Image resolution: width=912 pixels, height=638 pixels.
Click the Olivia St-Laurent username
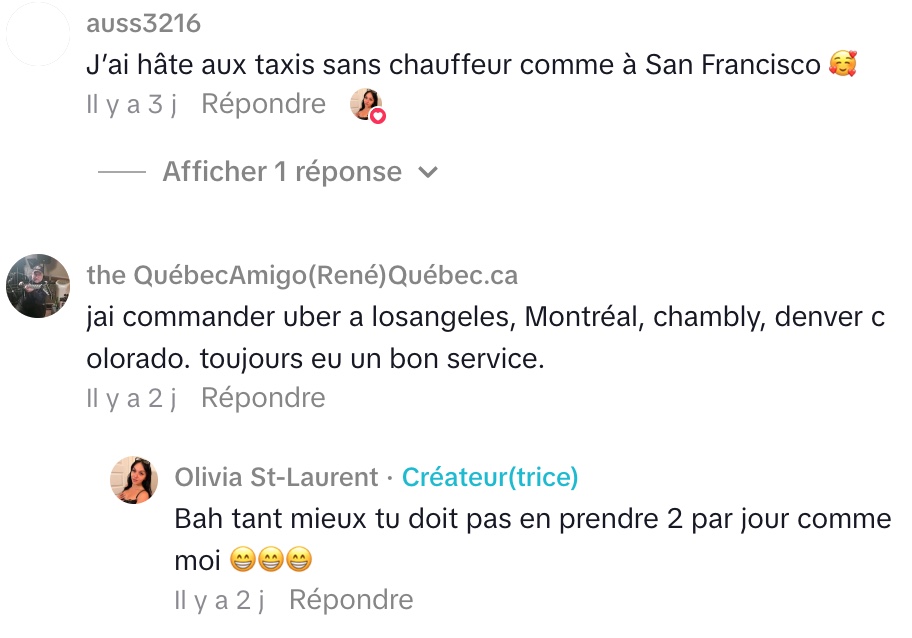(x=276, y=477)
